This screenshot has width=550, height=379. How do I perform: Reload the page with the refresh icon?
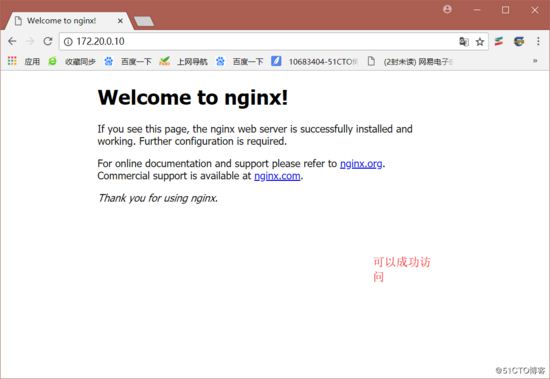(48, 41)
